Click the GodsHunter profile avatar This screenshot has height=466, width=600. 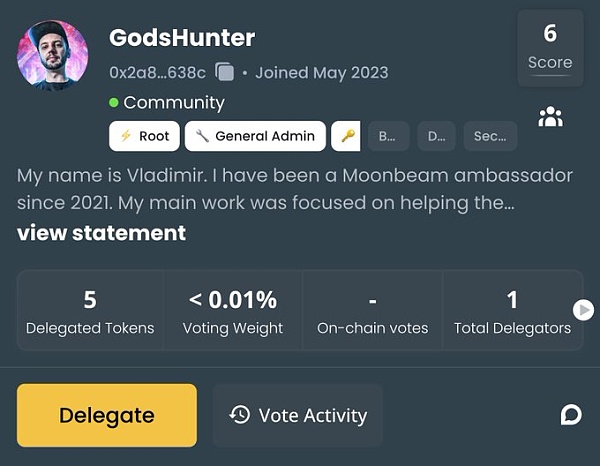point(53,55)
